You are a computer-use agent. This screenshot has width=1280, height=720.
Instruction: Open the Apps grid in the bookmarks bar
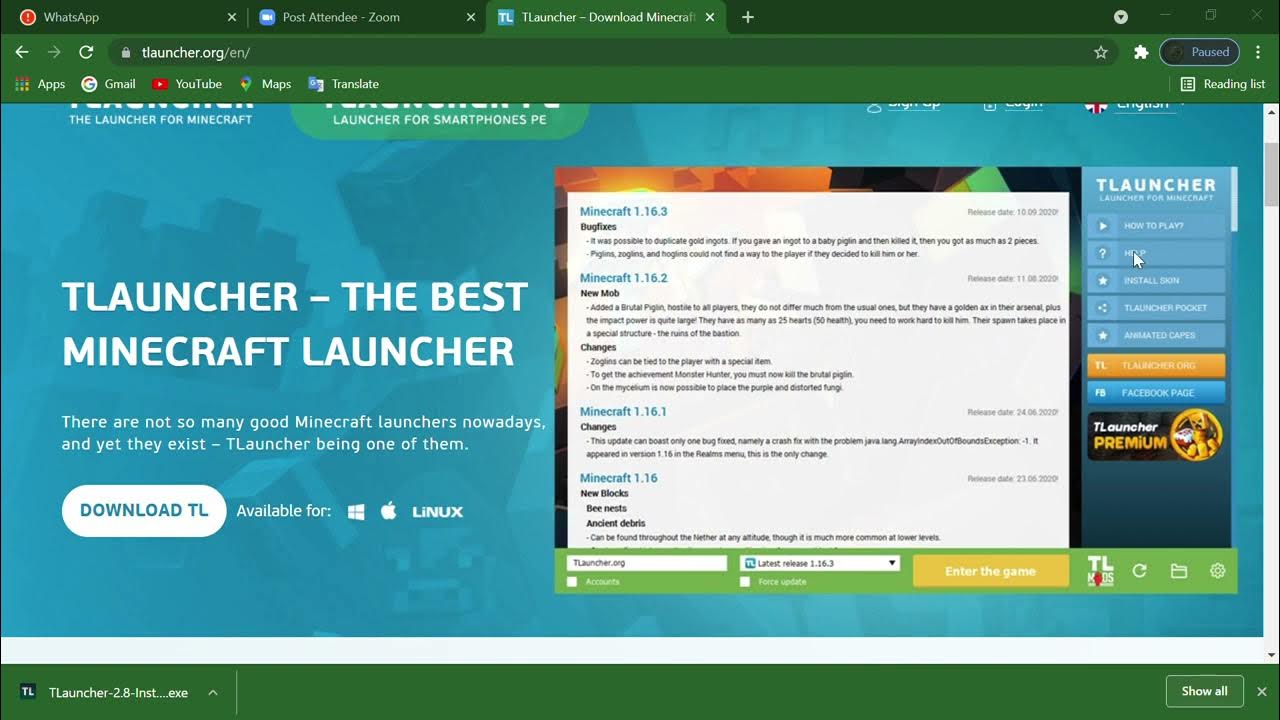[40, 84]
